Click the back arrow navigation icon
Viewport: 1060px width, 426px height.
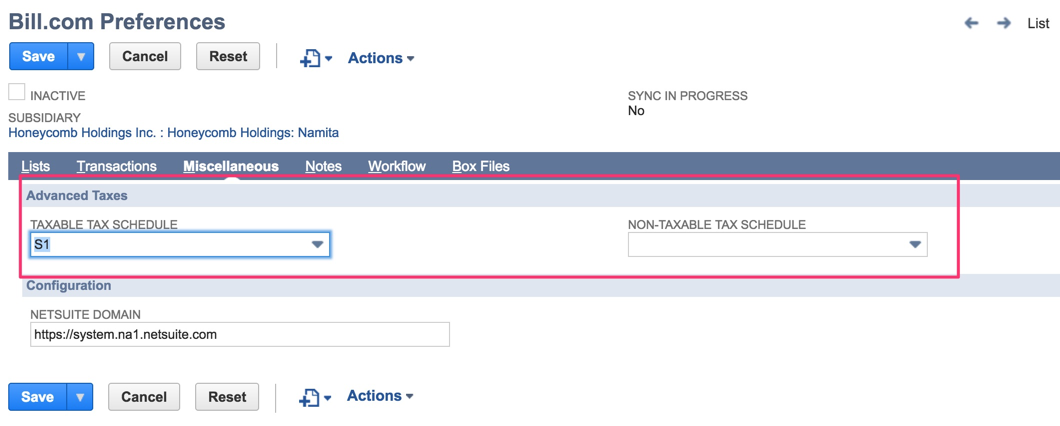(x=971, y=23)
